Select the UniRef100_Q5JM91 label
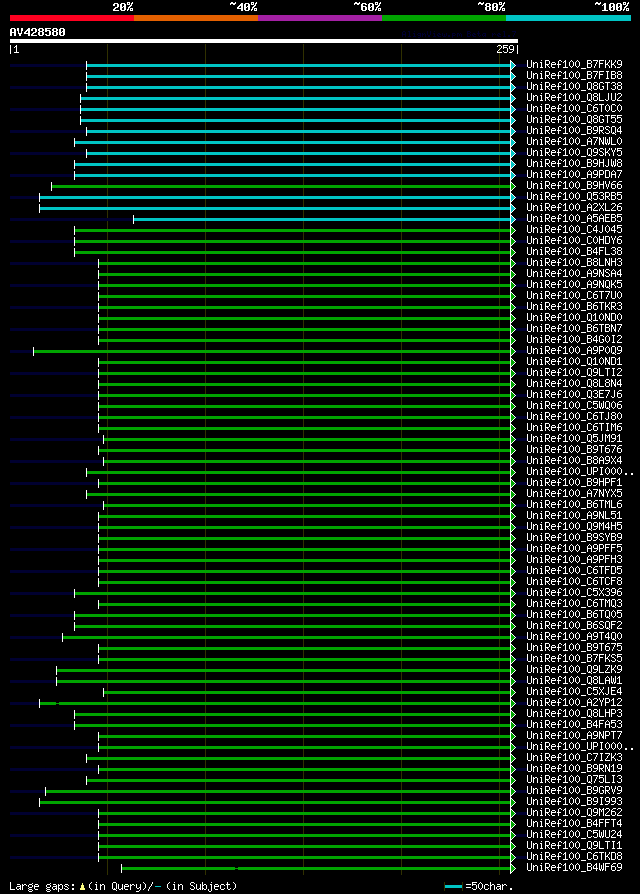The height and width of the screenshot is (894, 640). point(574,439)
